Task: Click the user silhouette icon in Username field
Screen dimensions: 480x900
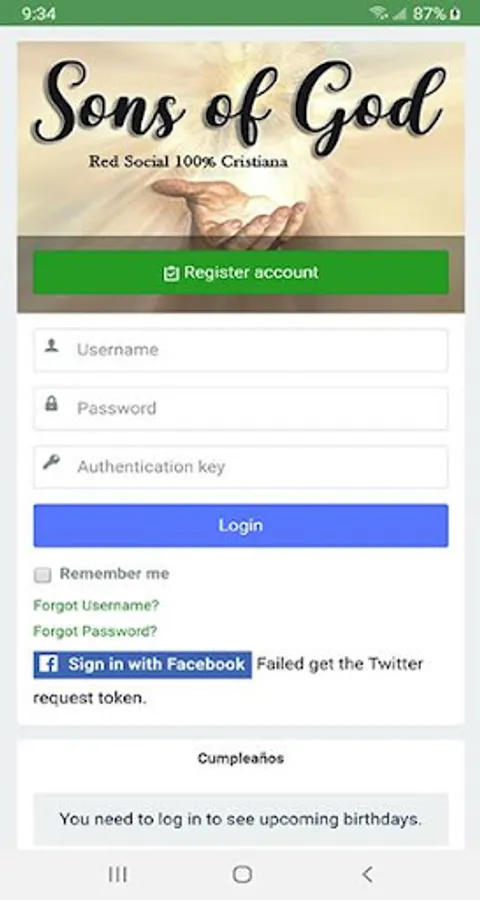Action: [x=52, y=346]
